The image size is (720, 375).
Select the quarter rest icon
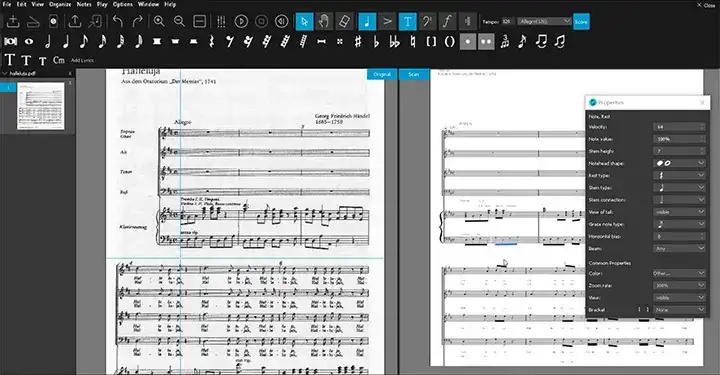tap(211, 42)
